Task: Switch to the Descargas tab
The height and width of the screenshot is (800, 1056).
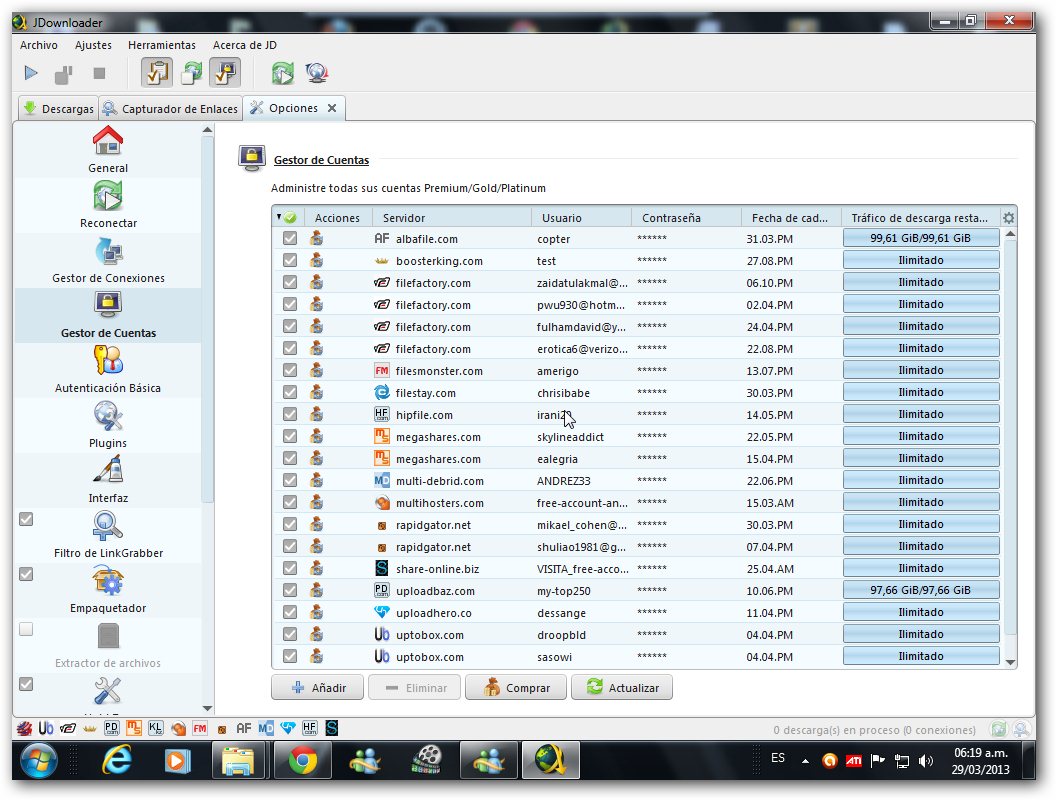Action: click(x=59, y=108)
